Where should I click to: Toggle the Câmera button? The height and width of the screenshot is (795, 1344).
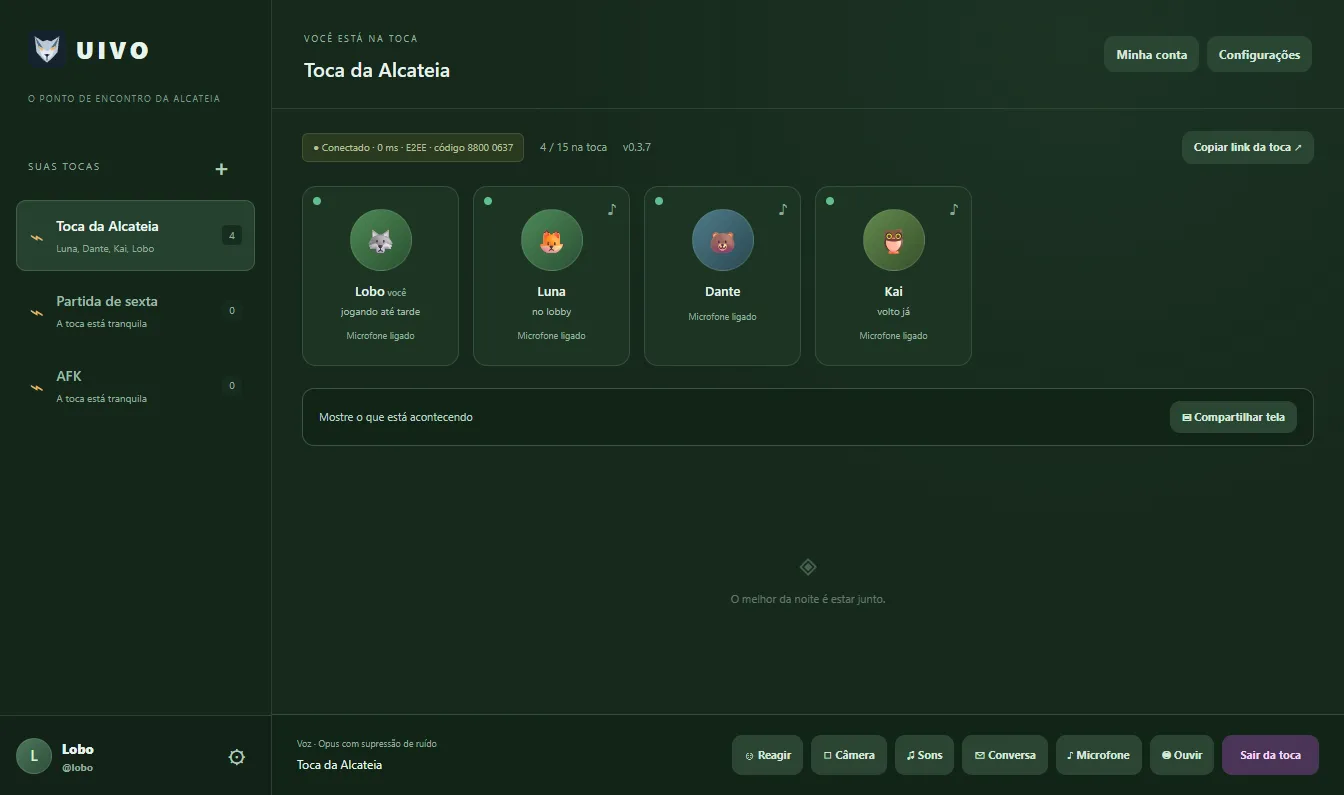pos(849,755)
